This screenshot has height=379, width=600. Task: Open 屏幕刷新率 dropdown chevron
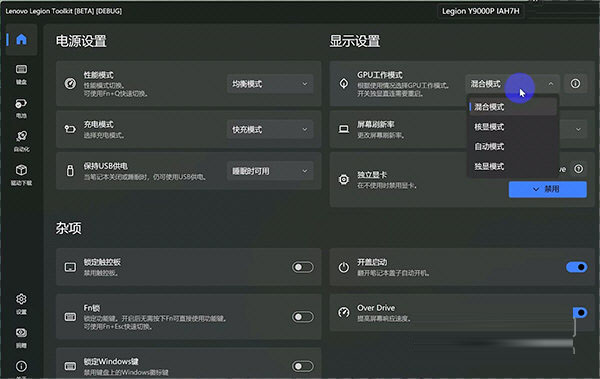click(578, 129)
